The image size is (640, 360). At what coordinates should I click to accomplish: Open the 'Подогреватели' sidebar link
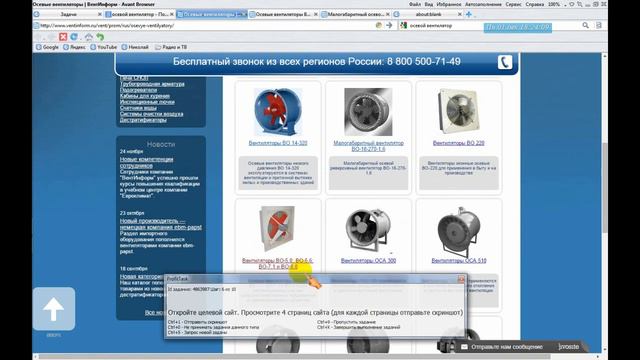pos(138,90)
